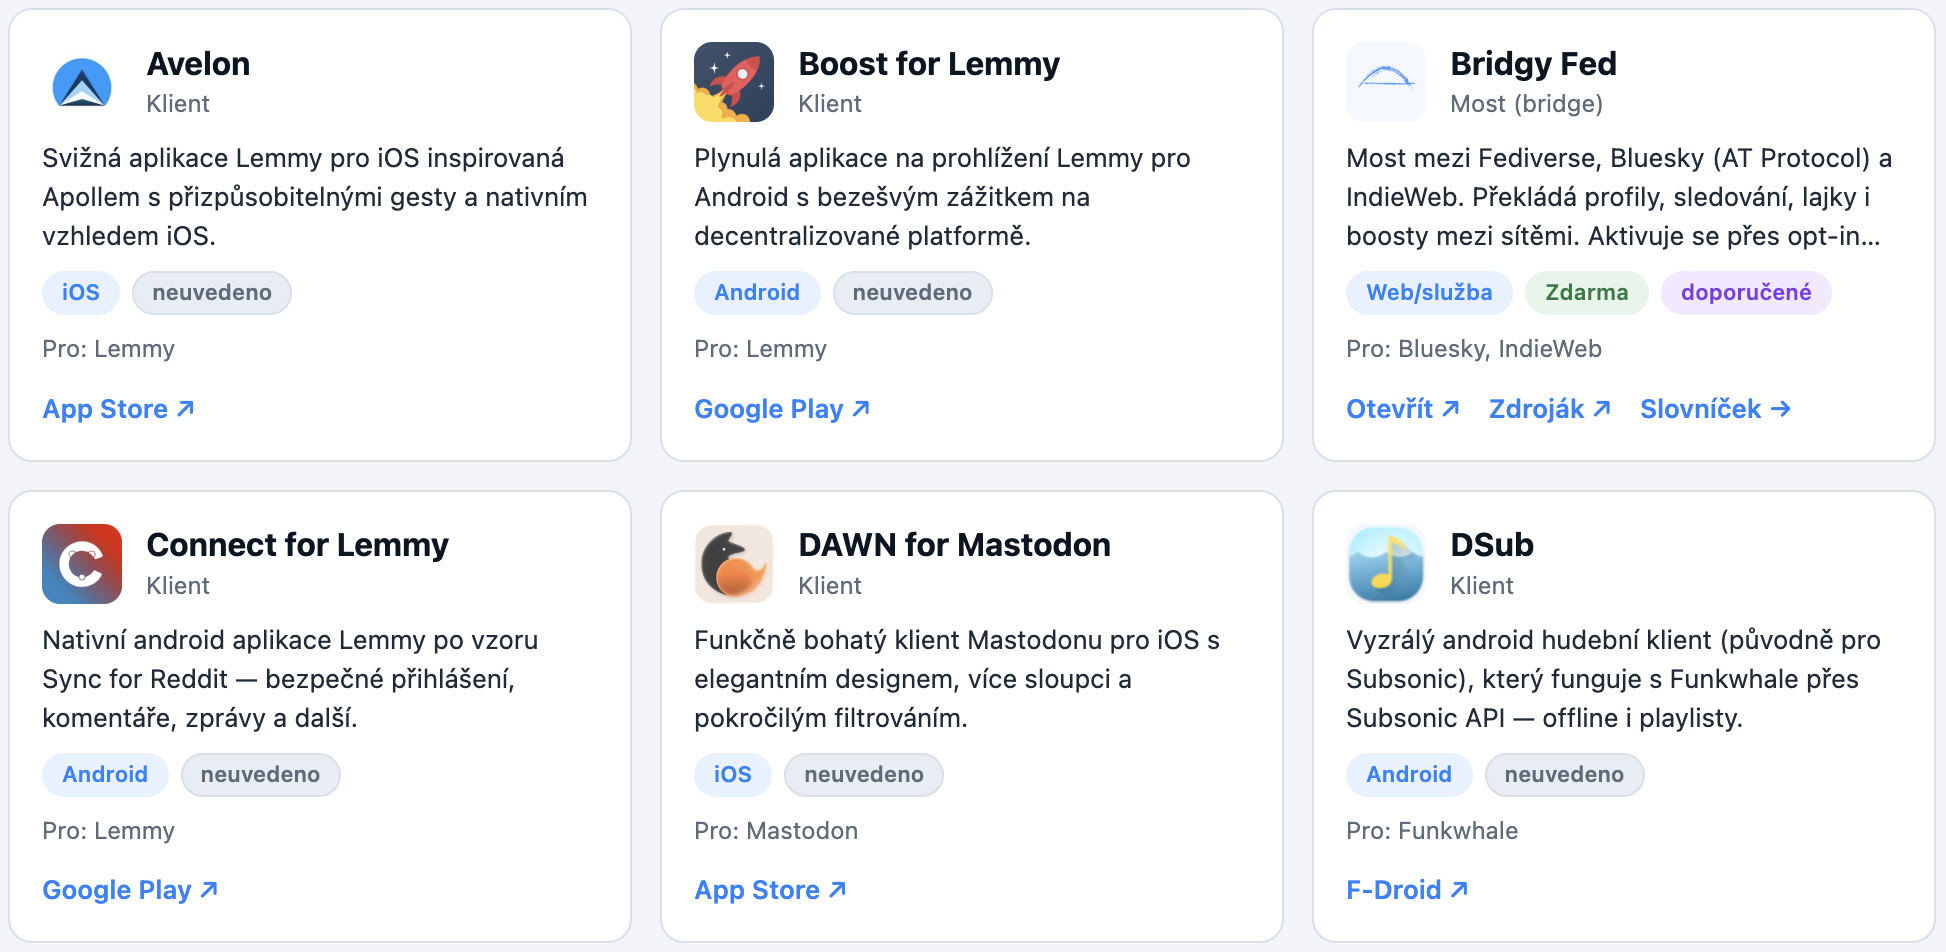Click the doporučené tag on Bridgy Fed
1946x952 pixels.
point(1746,293)
